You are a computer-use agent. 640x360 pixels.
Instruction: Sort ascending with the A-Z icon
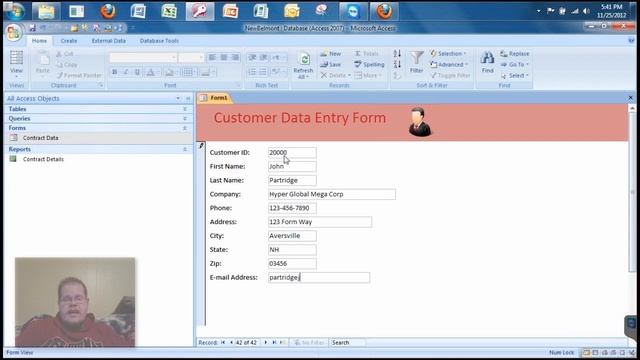pyautogui.click(x=397, y=53)
